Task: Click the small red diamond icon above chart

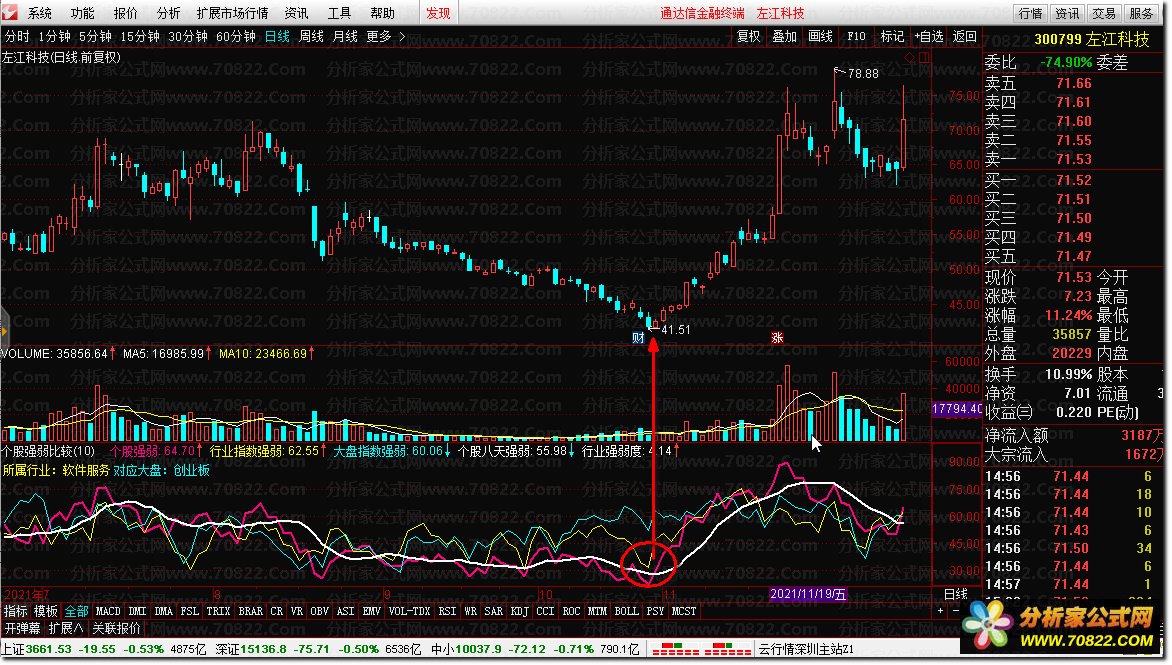Action: point(910,58)
